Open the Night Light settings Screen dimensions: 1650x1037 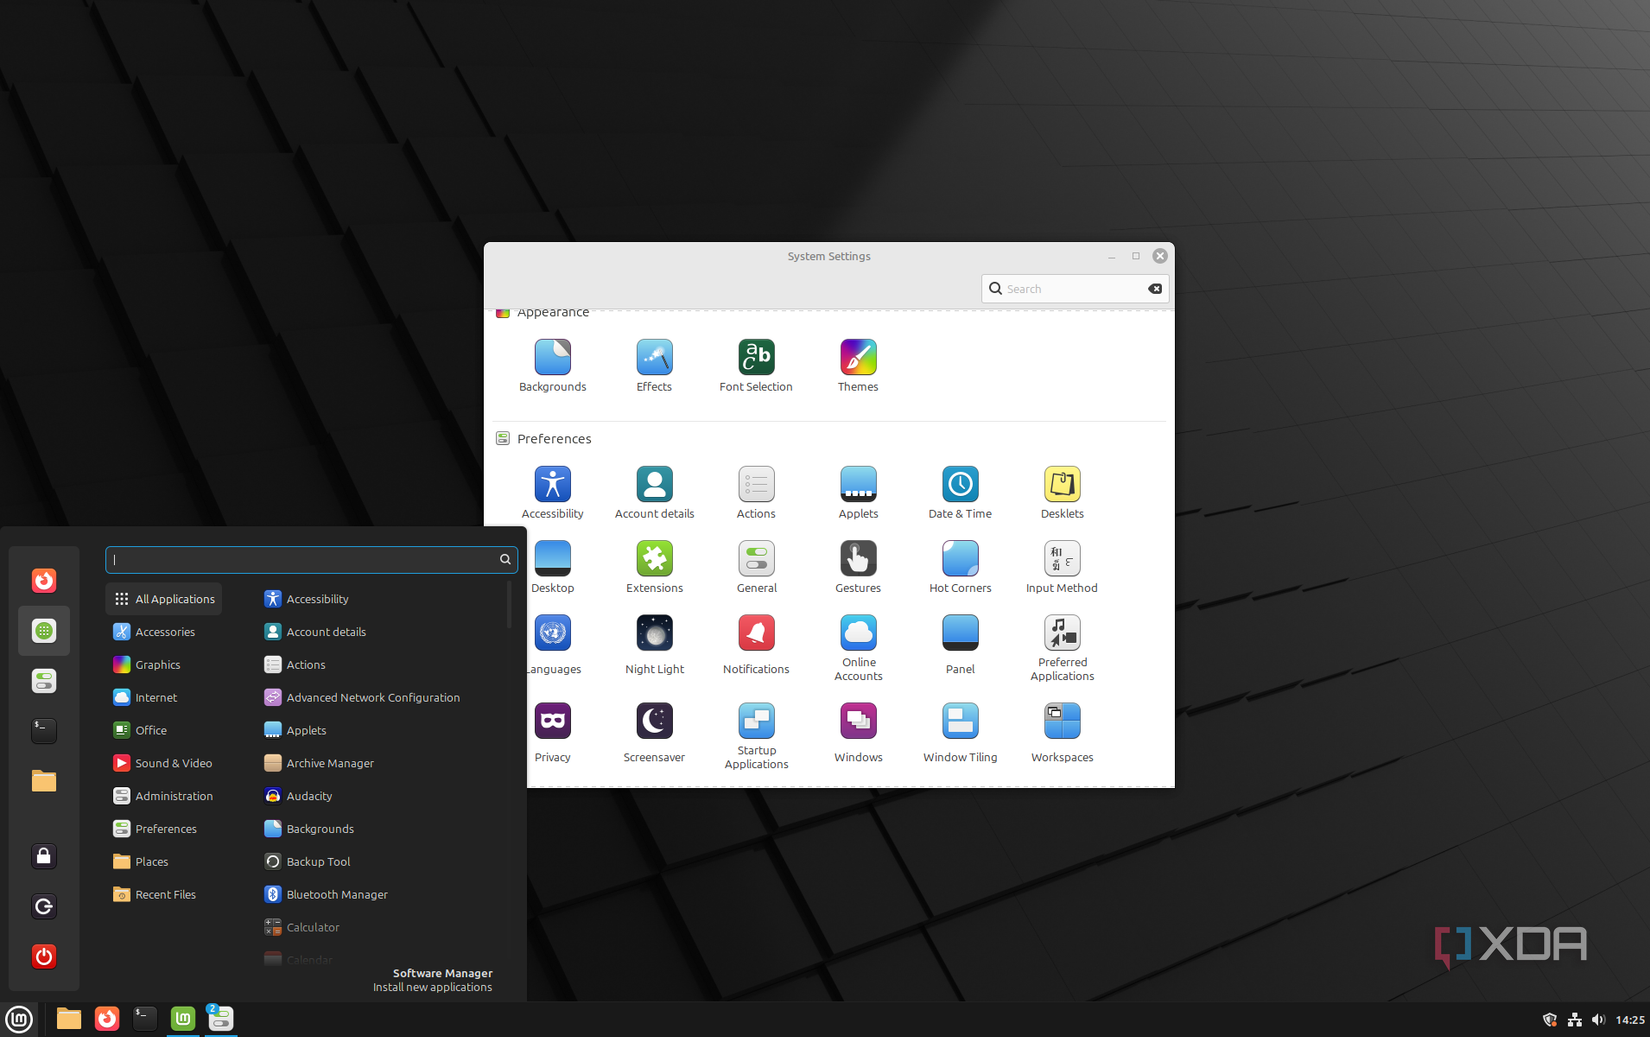[654, 643]
